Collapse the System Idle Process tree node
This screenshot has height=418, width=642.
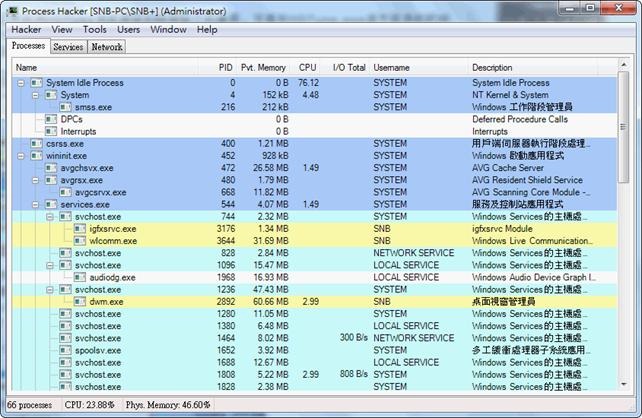22,83
